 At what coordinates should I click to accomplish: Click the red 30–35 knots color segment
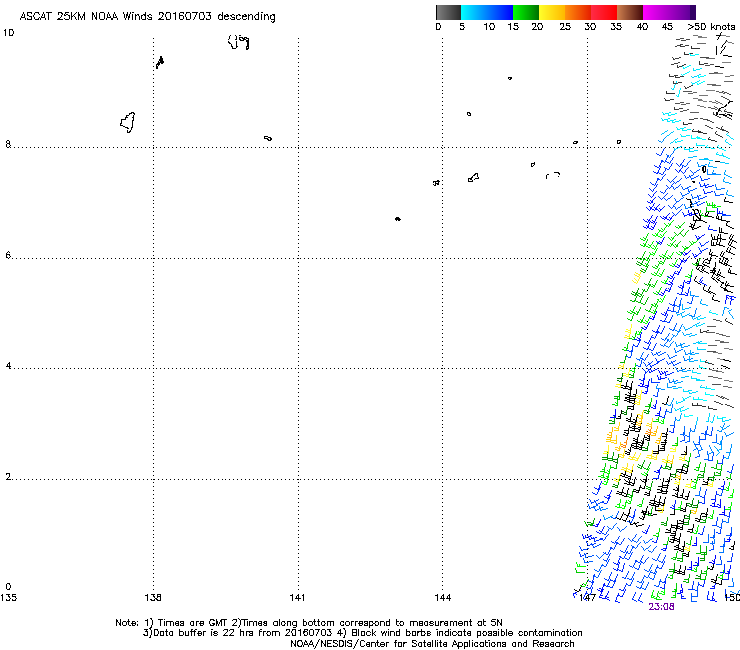coord(604,12)
